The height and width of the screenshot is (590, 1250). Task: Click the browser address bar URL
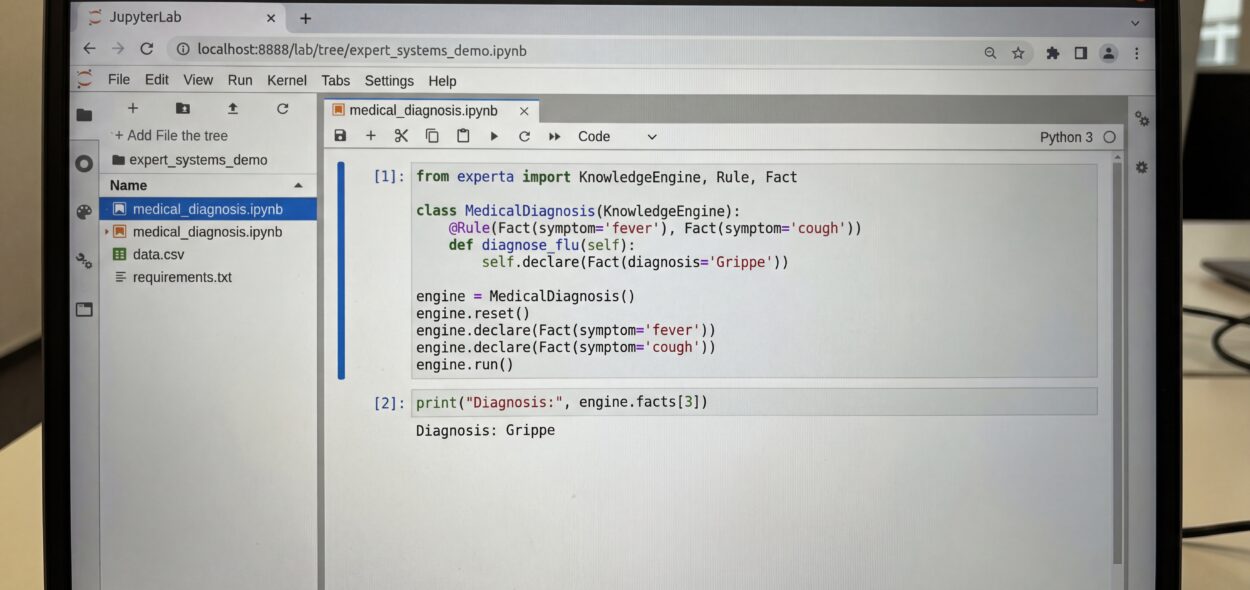(x=361, y=50)
